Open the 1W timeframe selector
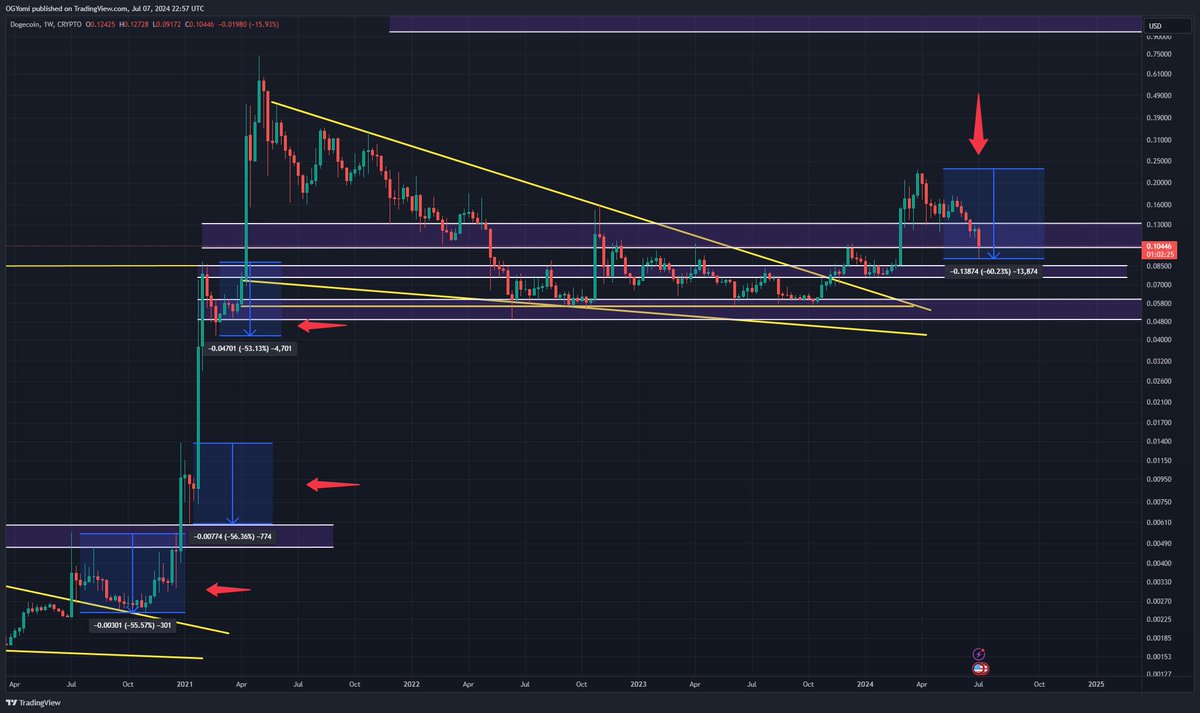This screenshot has height=713, width=1200. click(48, 24)
